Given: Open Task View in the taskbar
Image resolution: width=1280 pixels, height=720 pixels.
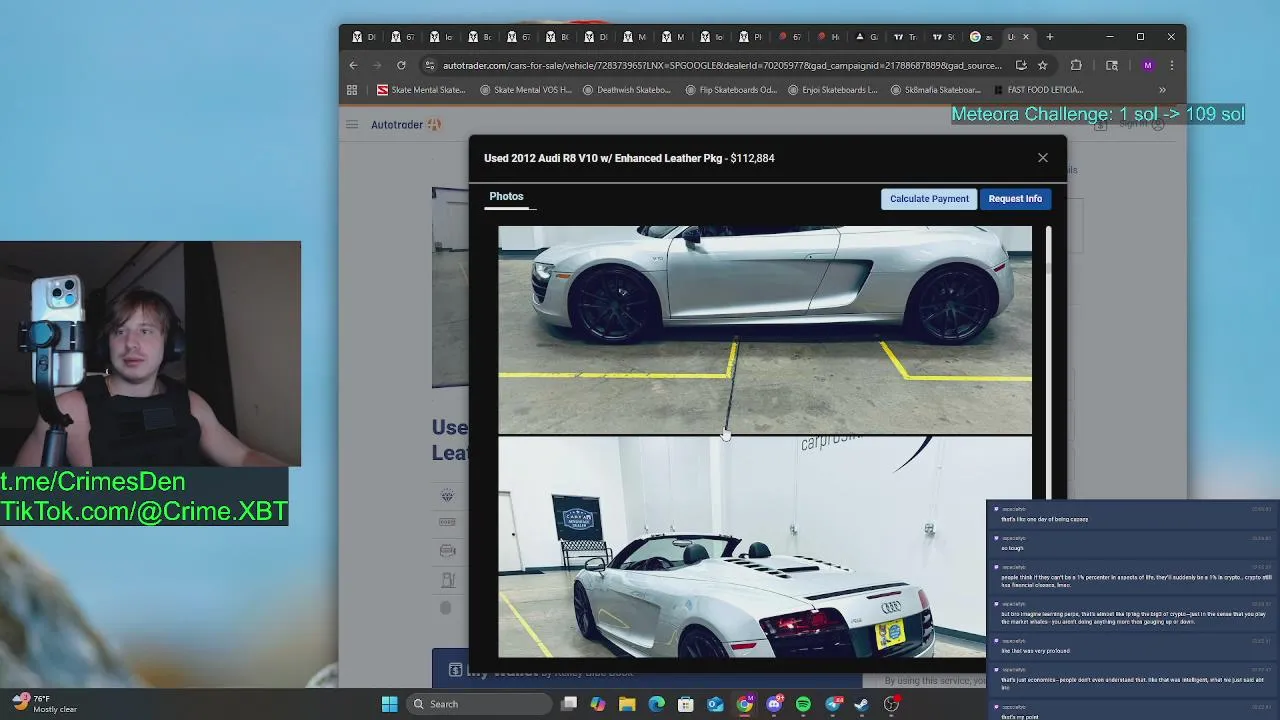Looking at the screenshot, I should coord(569,704).
